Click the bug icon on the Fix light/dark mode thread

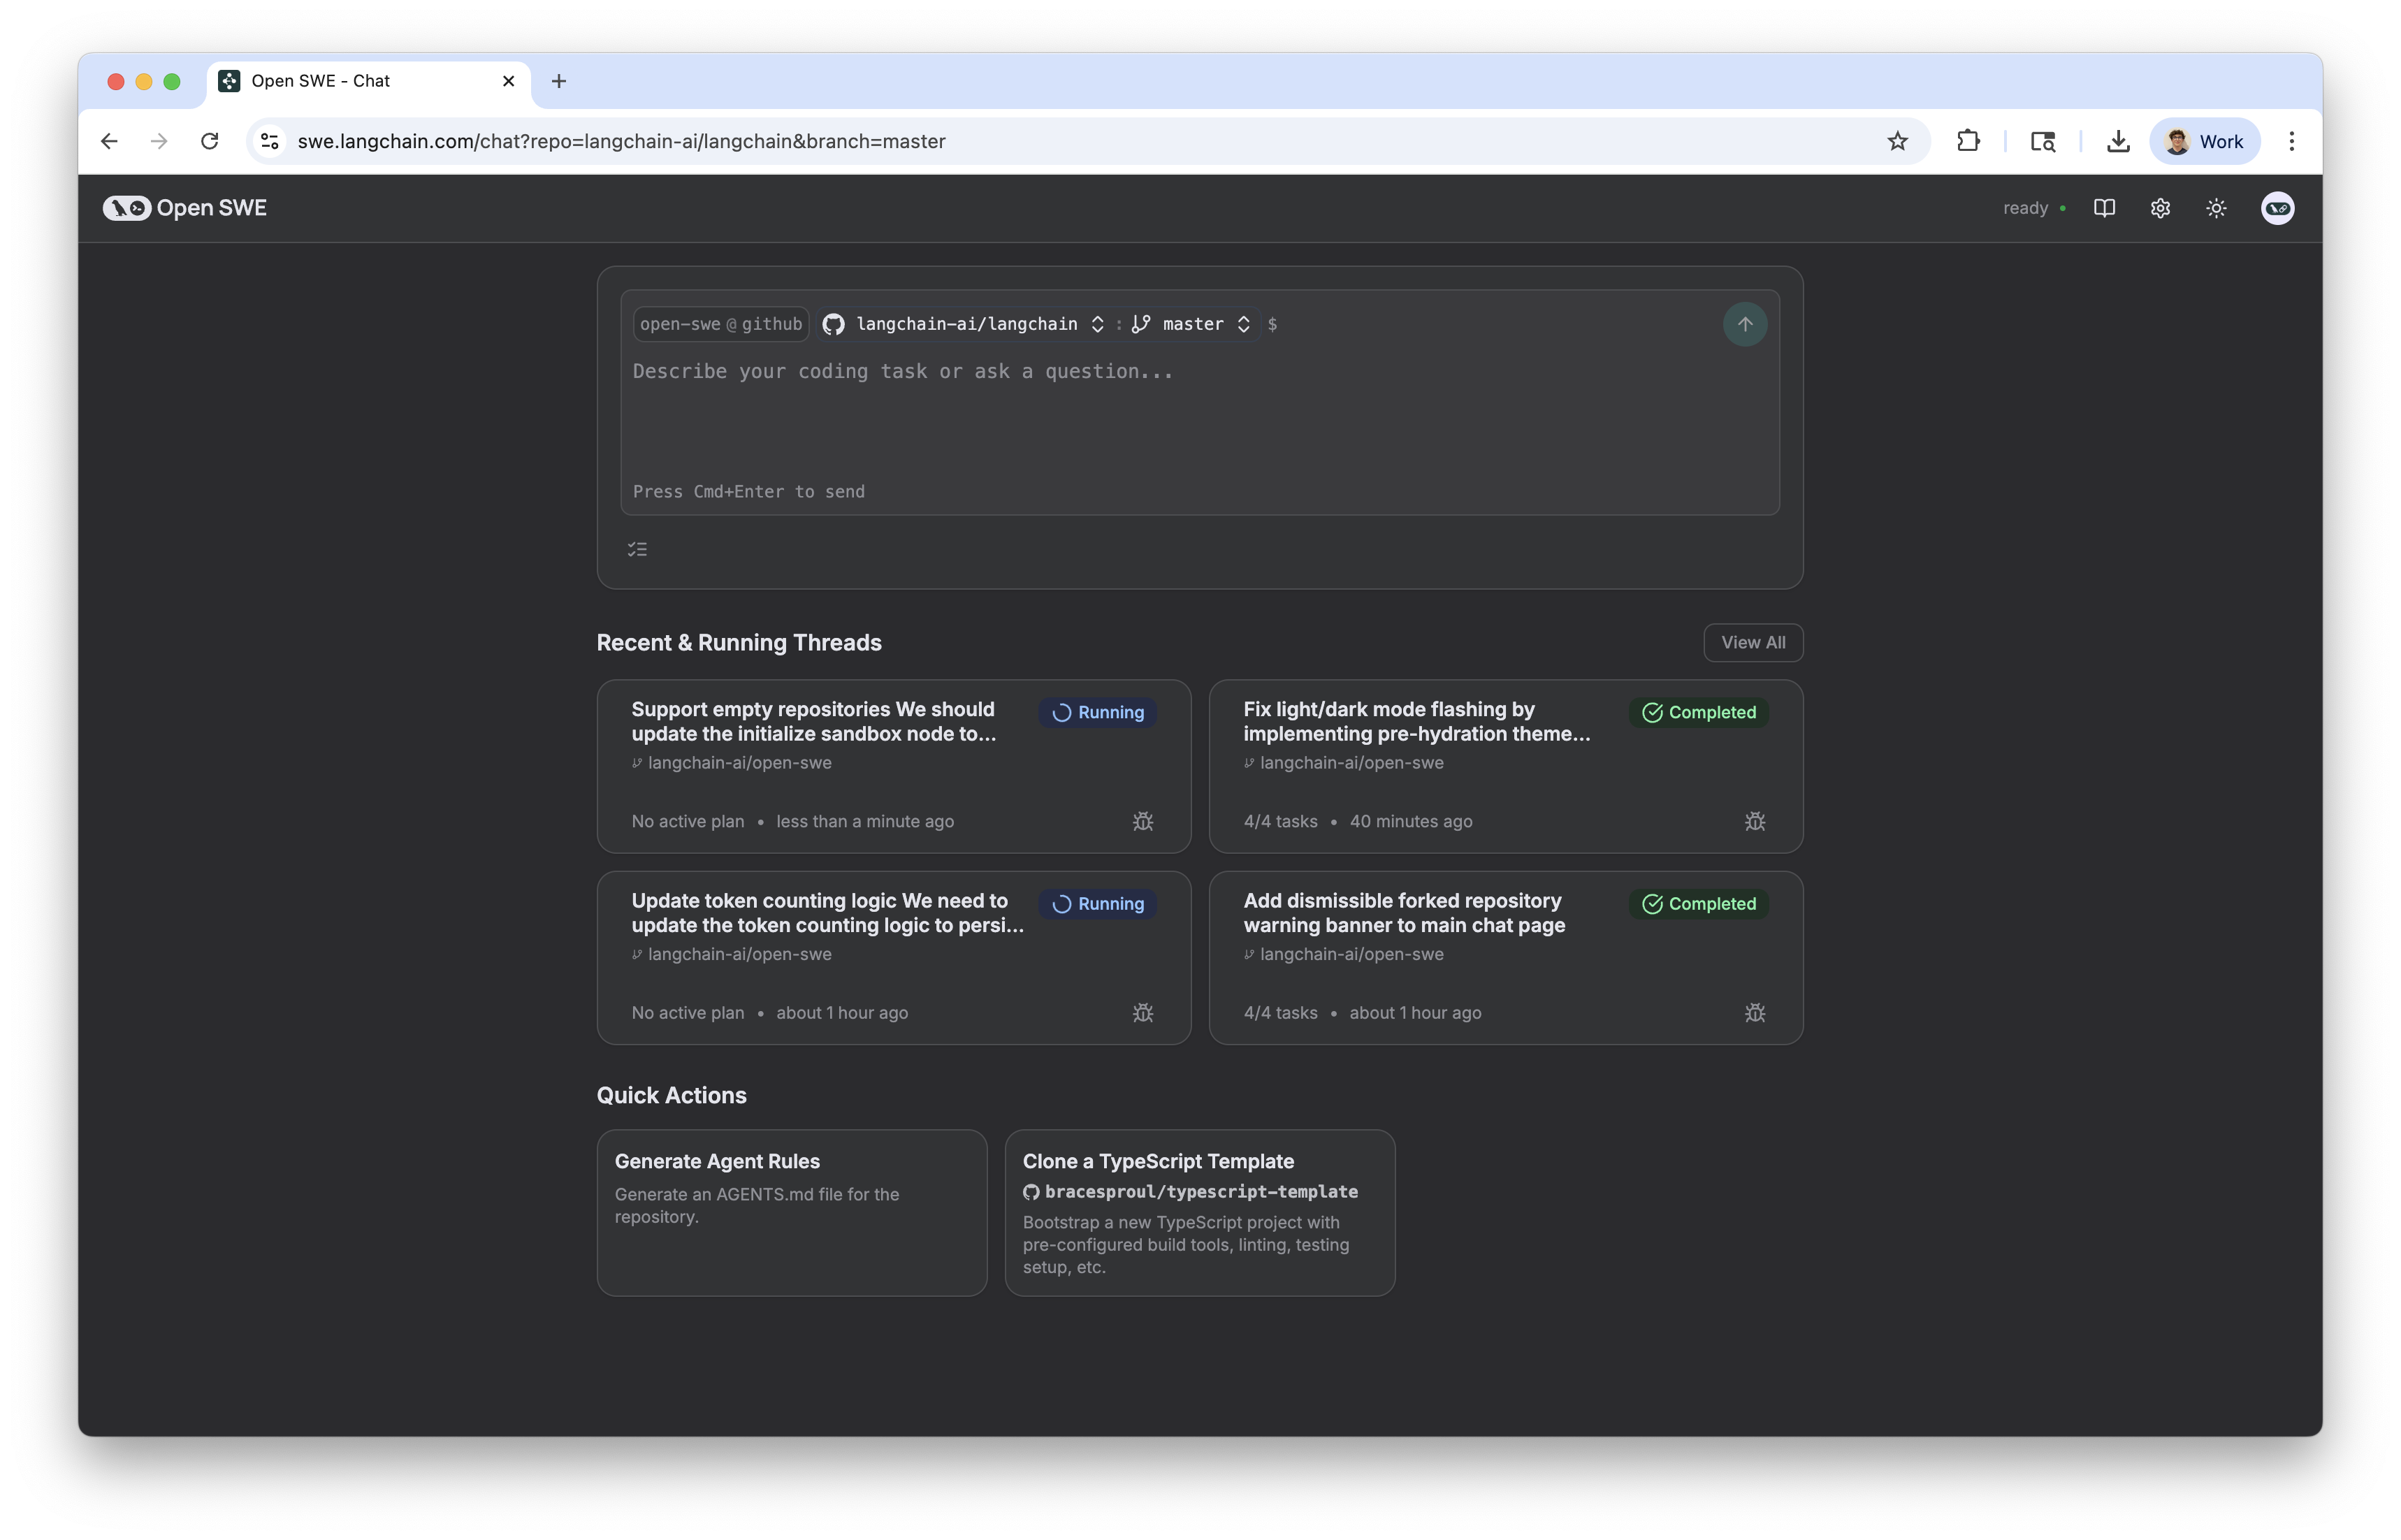click(x=1756, y=821)
